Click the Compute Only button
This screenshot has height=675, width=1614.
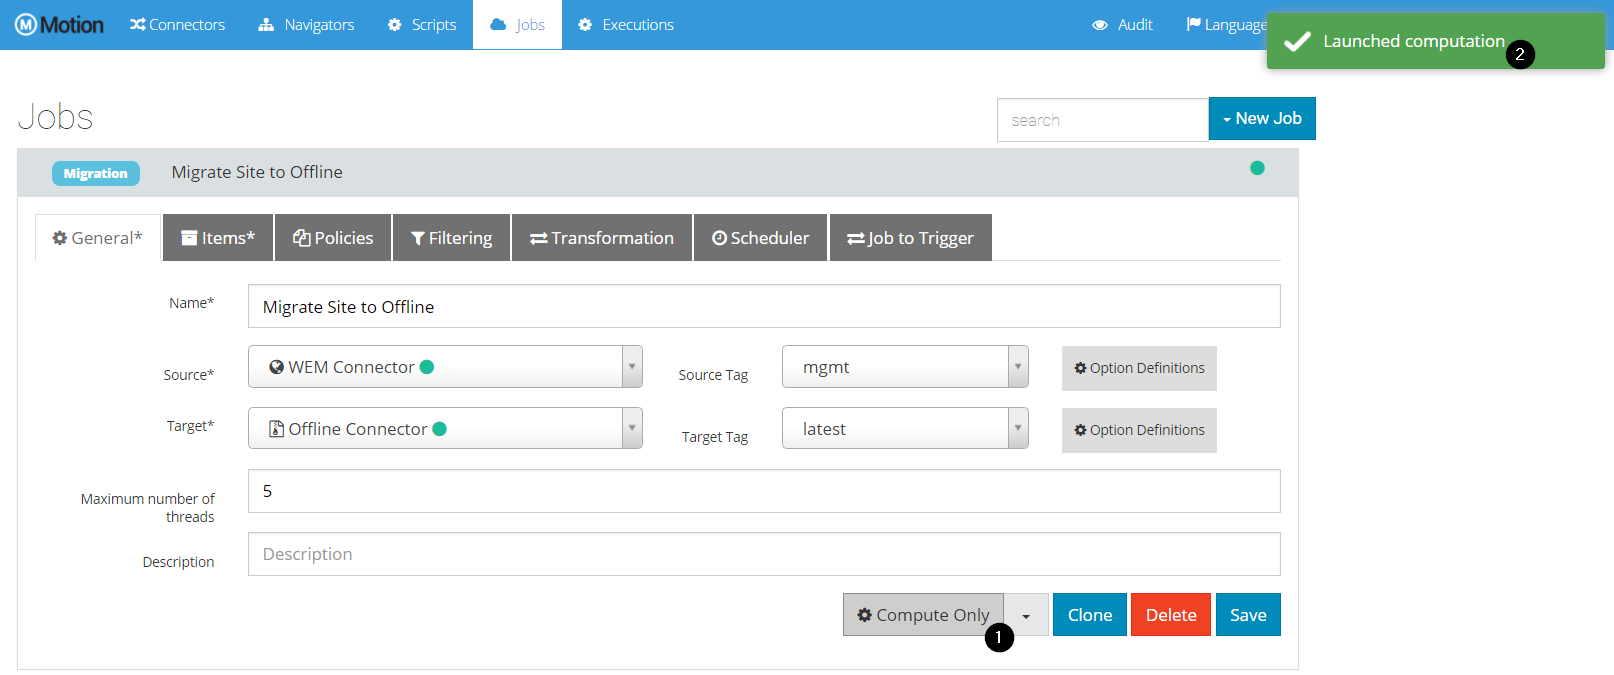(923, 615)
